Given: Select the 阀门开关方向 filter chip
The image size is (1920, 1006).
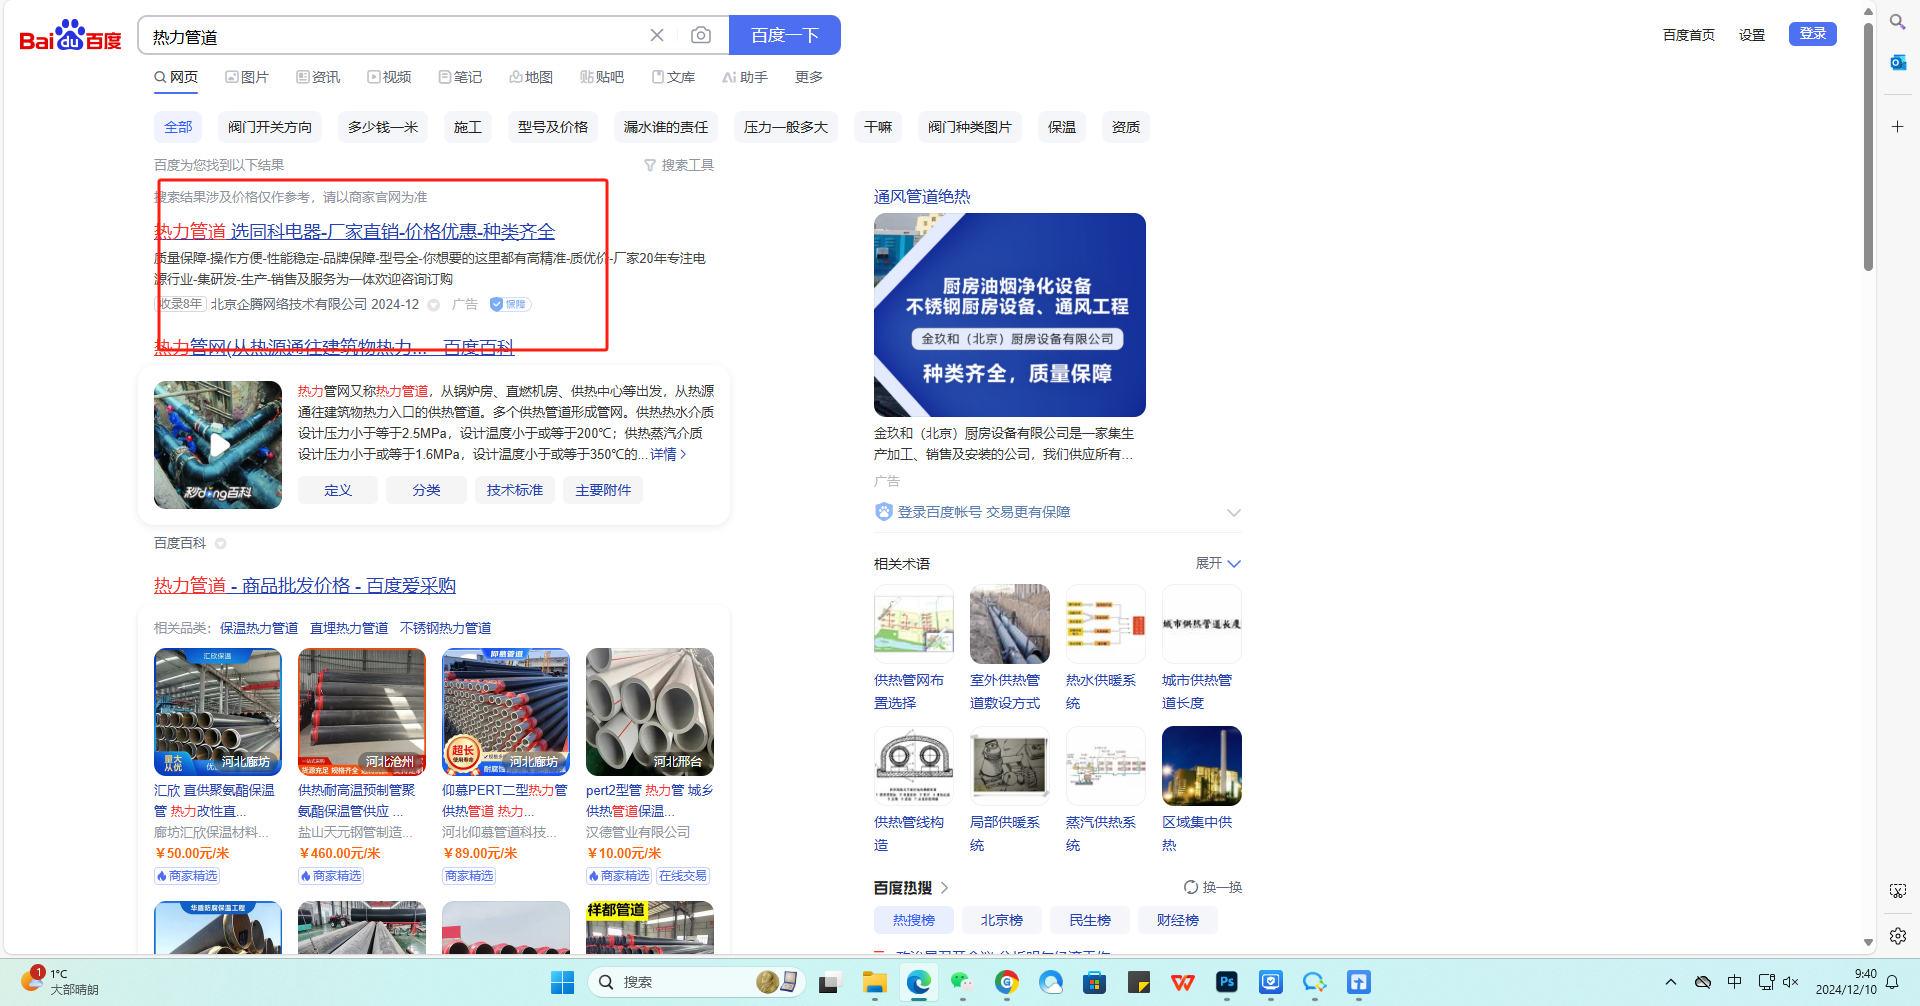Looking at the screenshot, I should (x=270, y=127).
